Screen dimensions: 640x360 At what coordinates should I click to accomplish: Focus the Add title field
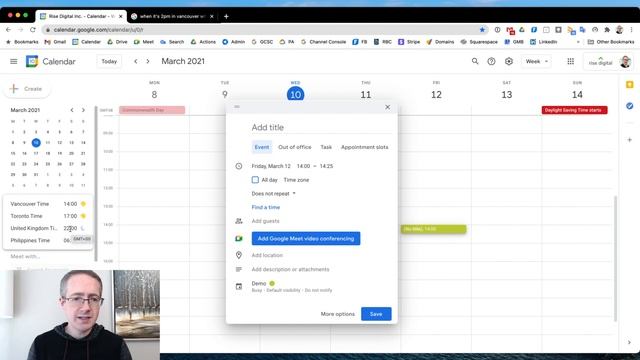[x=322, y=127]
